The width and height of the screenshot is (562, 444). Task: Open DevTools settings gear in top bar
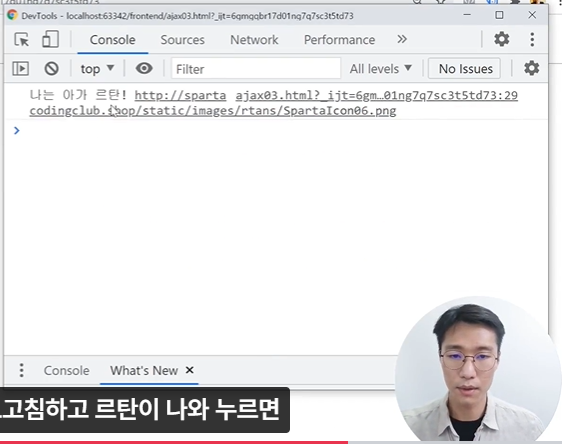[x=501, y=39]
